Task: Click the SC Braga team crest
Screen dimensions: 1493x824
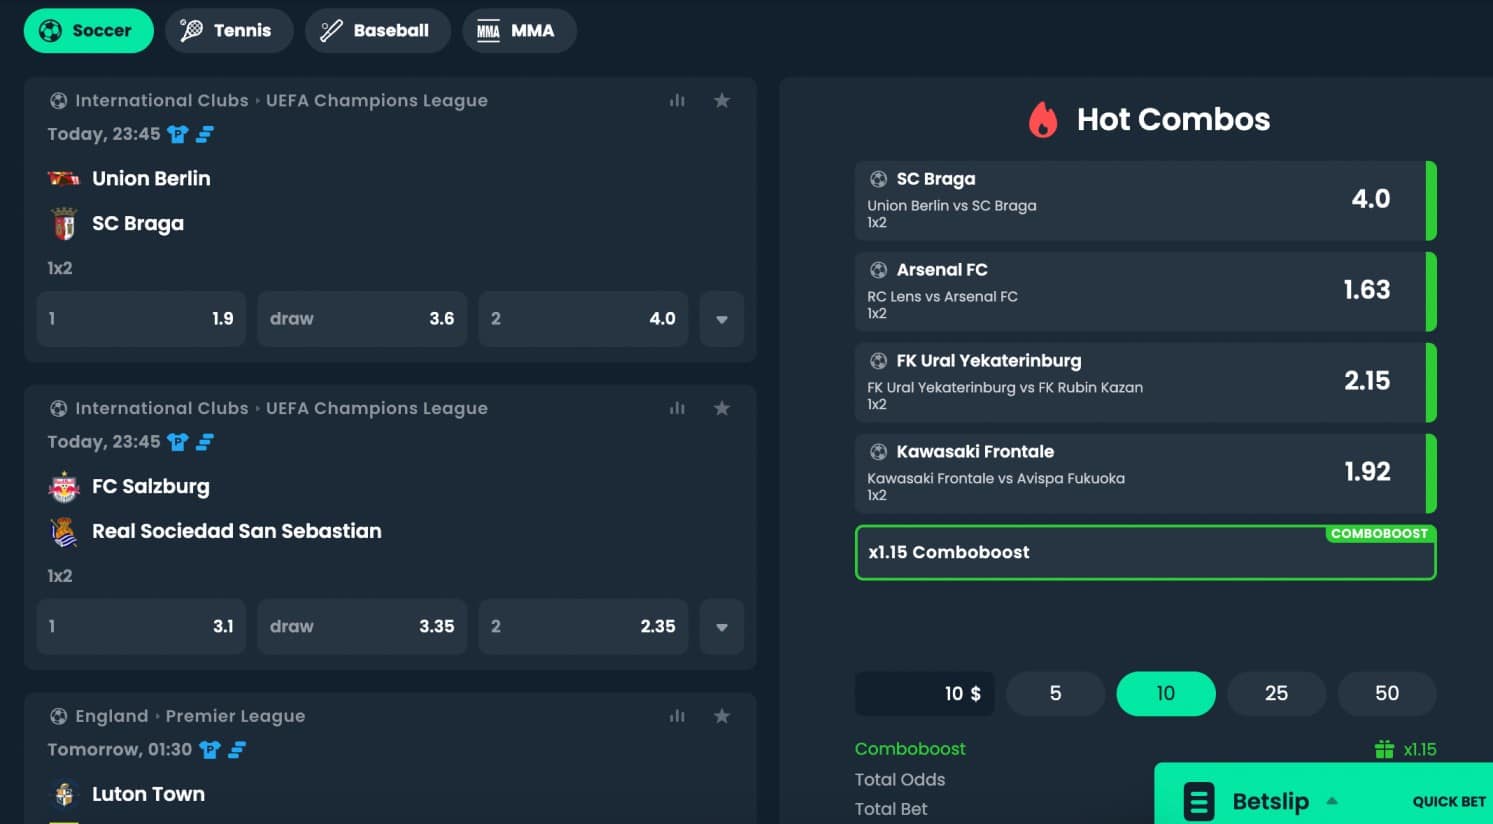Action: [x=64, y=224]
